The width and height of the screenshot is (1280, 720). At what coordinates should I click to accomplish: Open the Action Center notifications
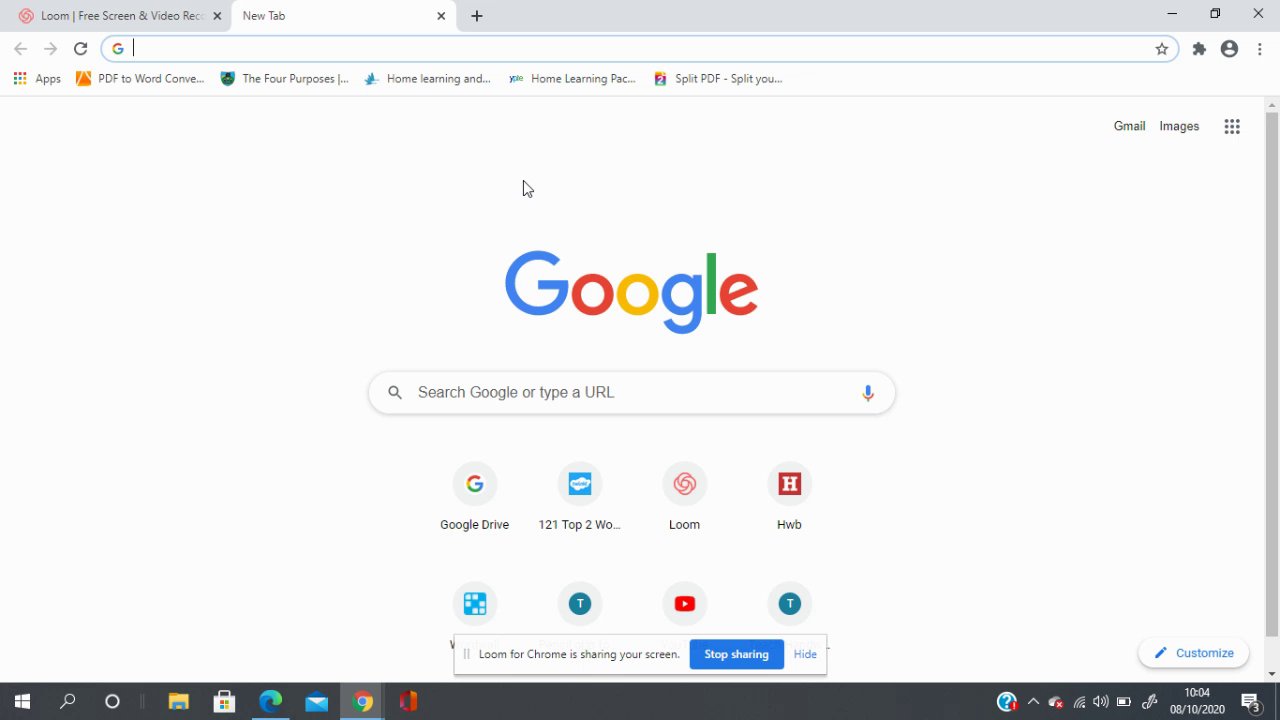(x=1250, y=702)
